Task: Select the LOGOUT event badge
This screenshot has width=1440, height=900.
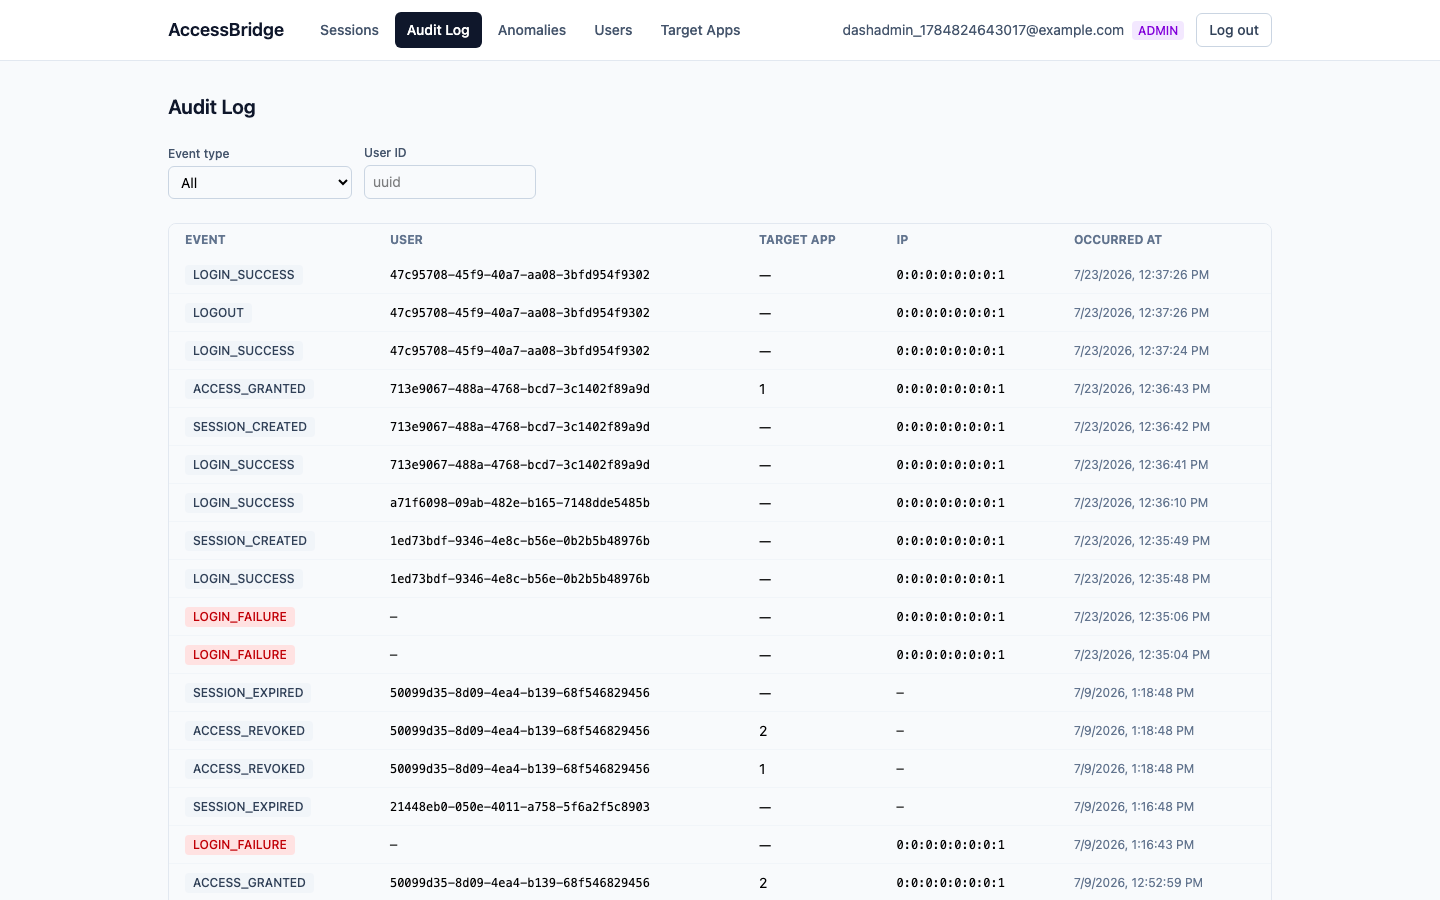Action: [x=218, y=313]
